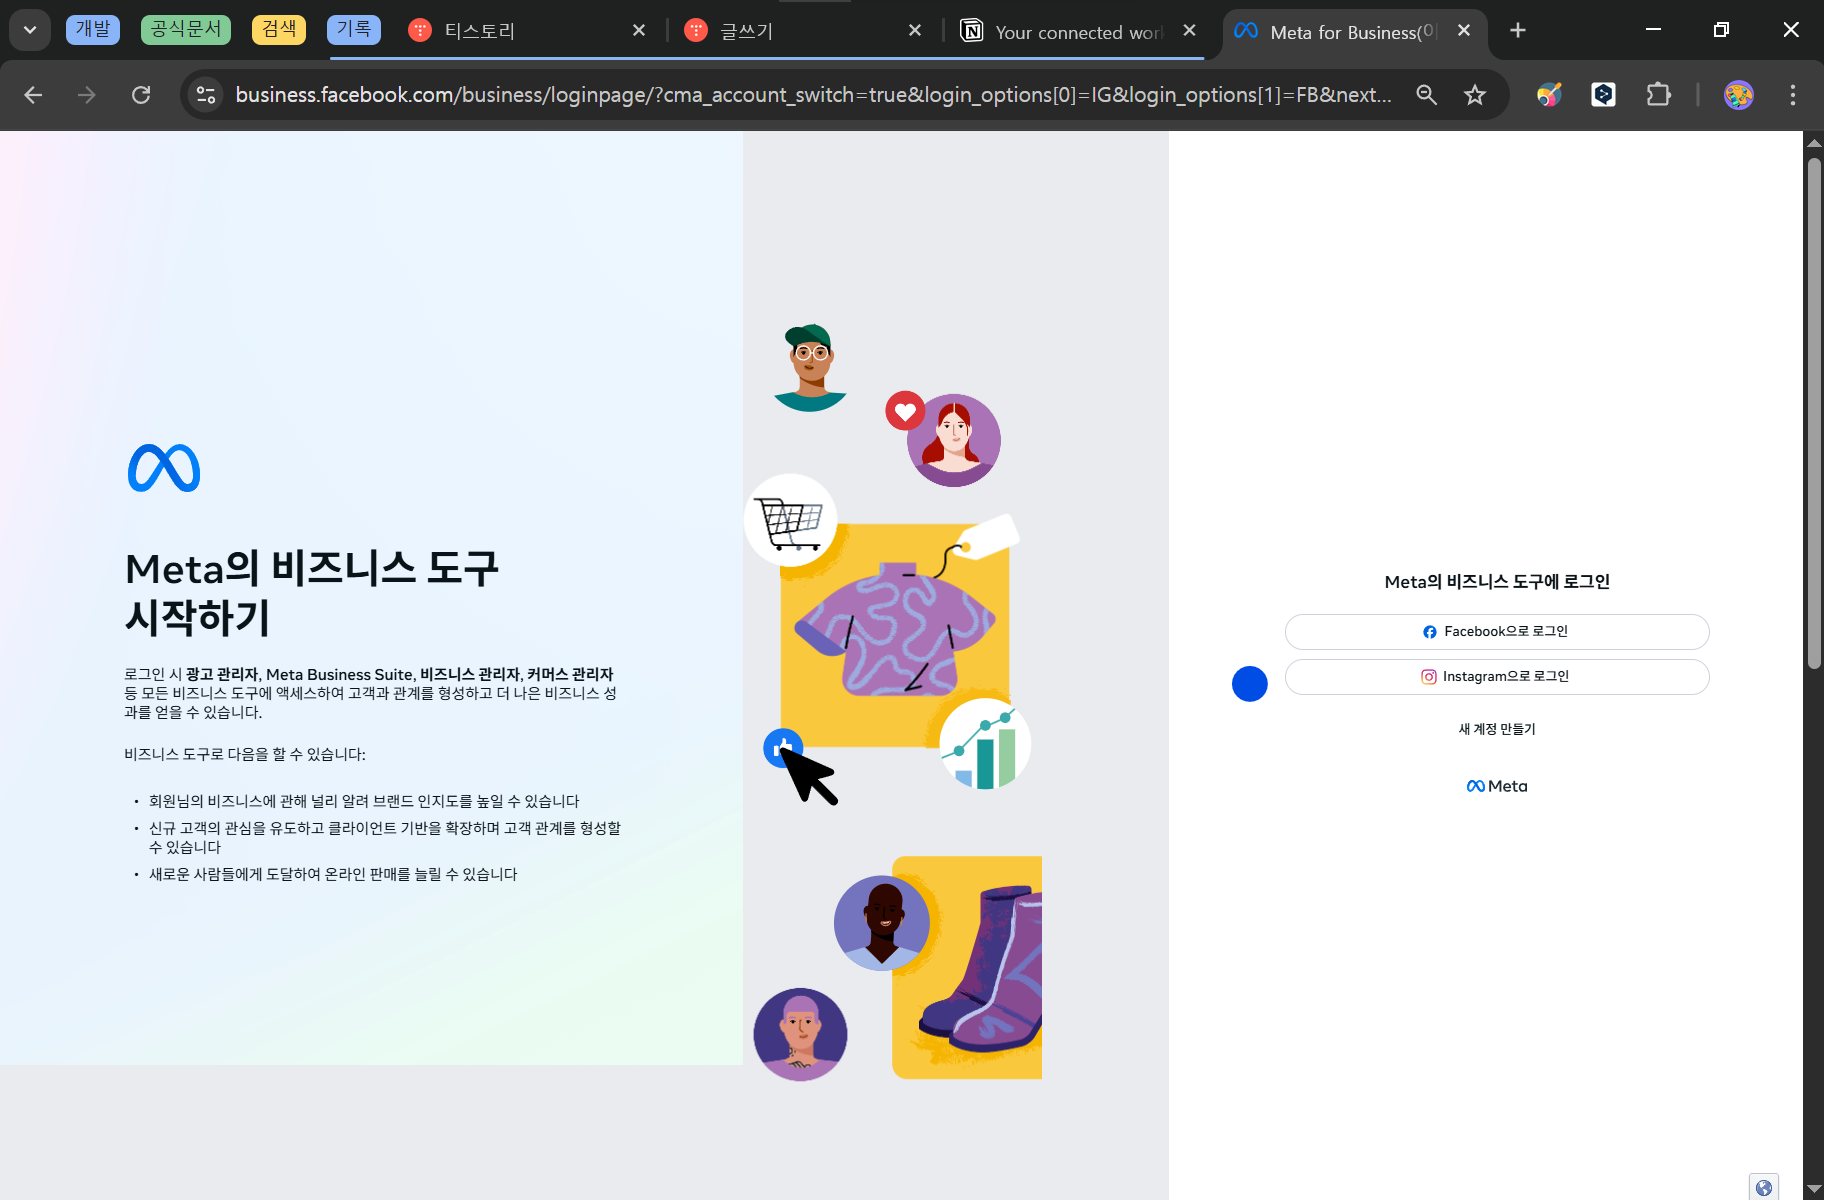Viewport: 1824px width, 1200px height.
Task: Click the purple-haired person avatar
Action: click(x=800, y=1034)
